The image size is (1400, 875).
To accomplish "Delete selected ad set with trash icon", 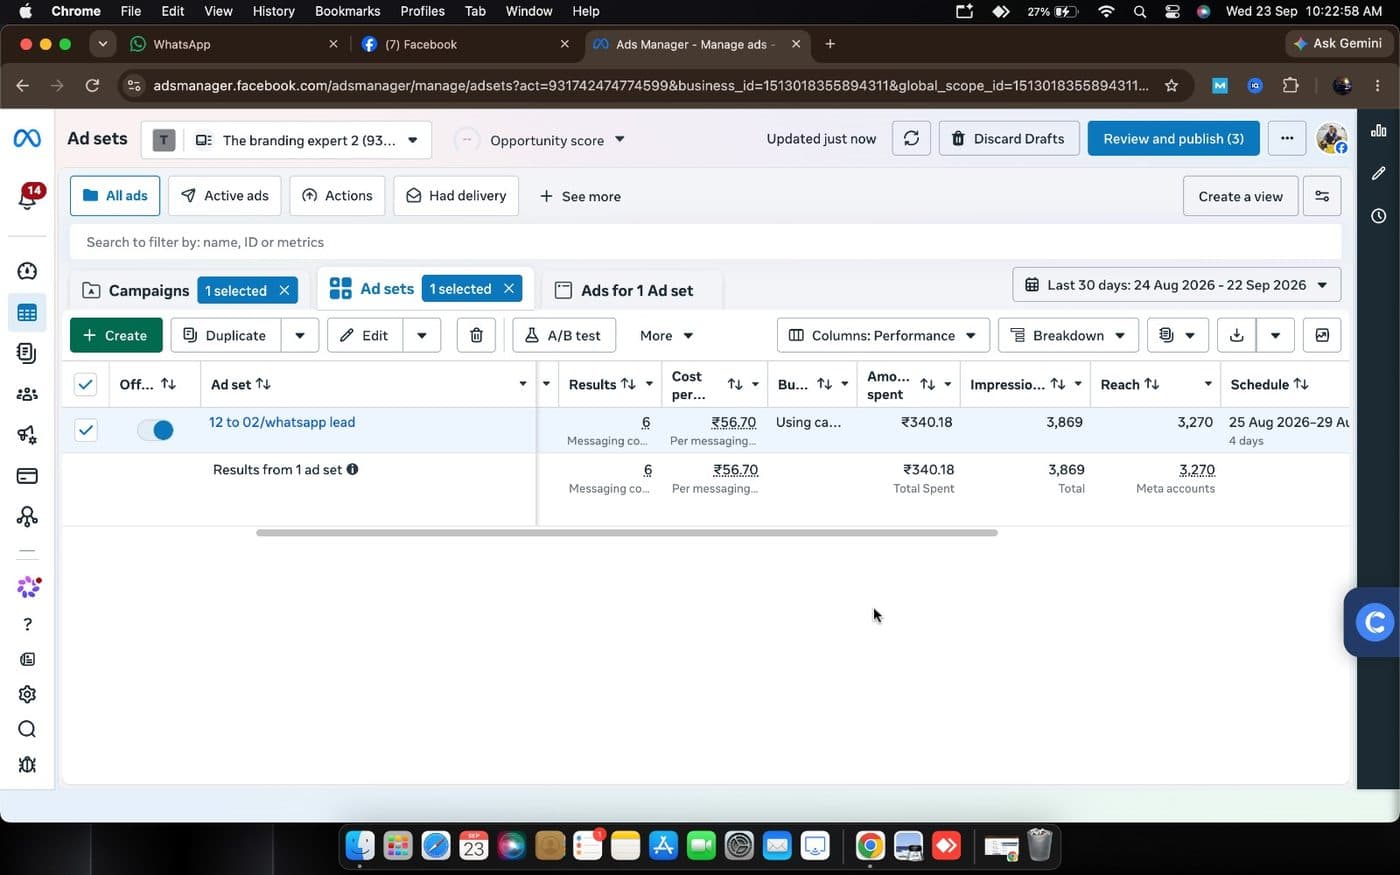I will coord(476,335).
